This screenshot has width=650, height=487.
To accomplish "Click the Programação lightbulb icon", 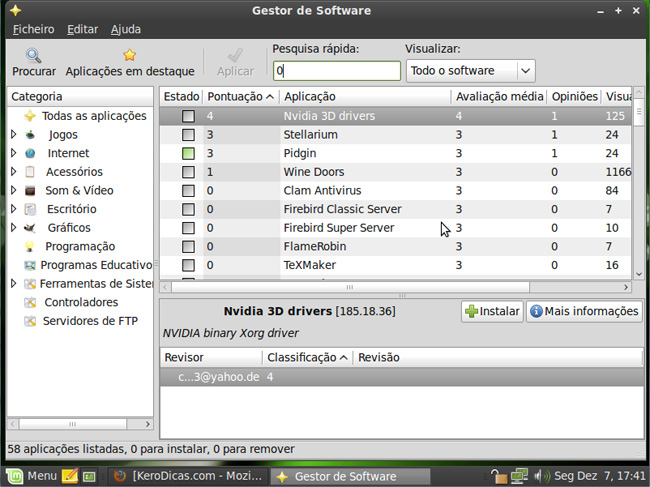I will click(x=30, y=246).
